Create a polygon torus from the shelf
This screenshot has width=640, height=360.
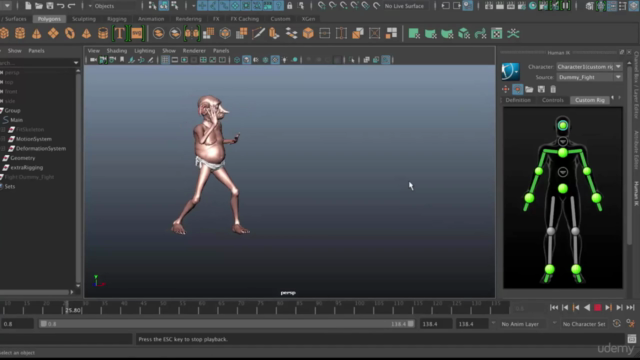coord(70,33)
